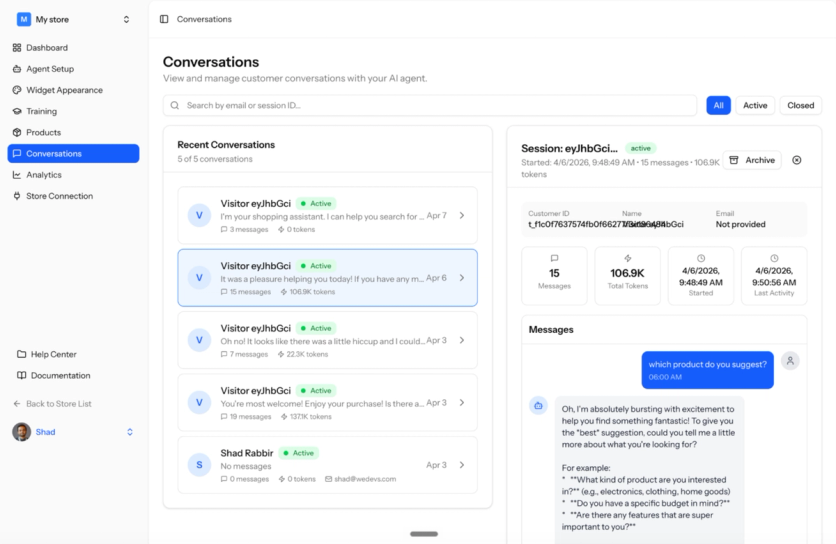The image size is (836, 544).
Task: Open Widget Appearance page
Action: point(74,90)
